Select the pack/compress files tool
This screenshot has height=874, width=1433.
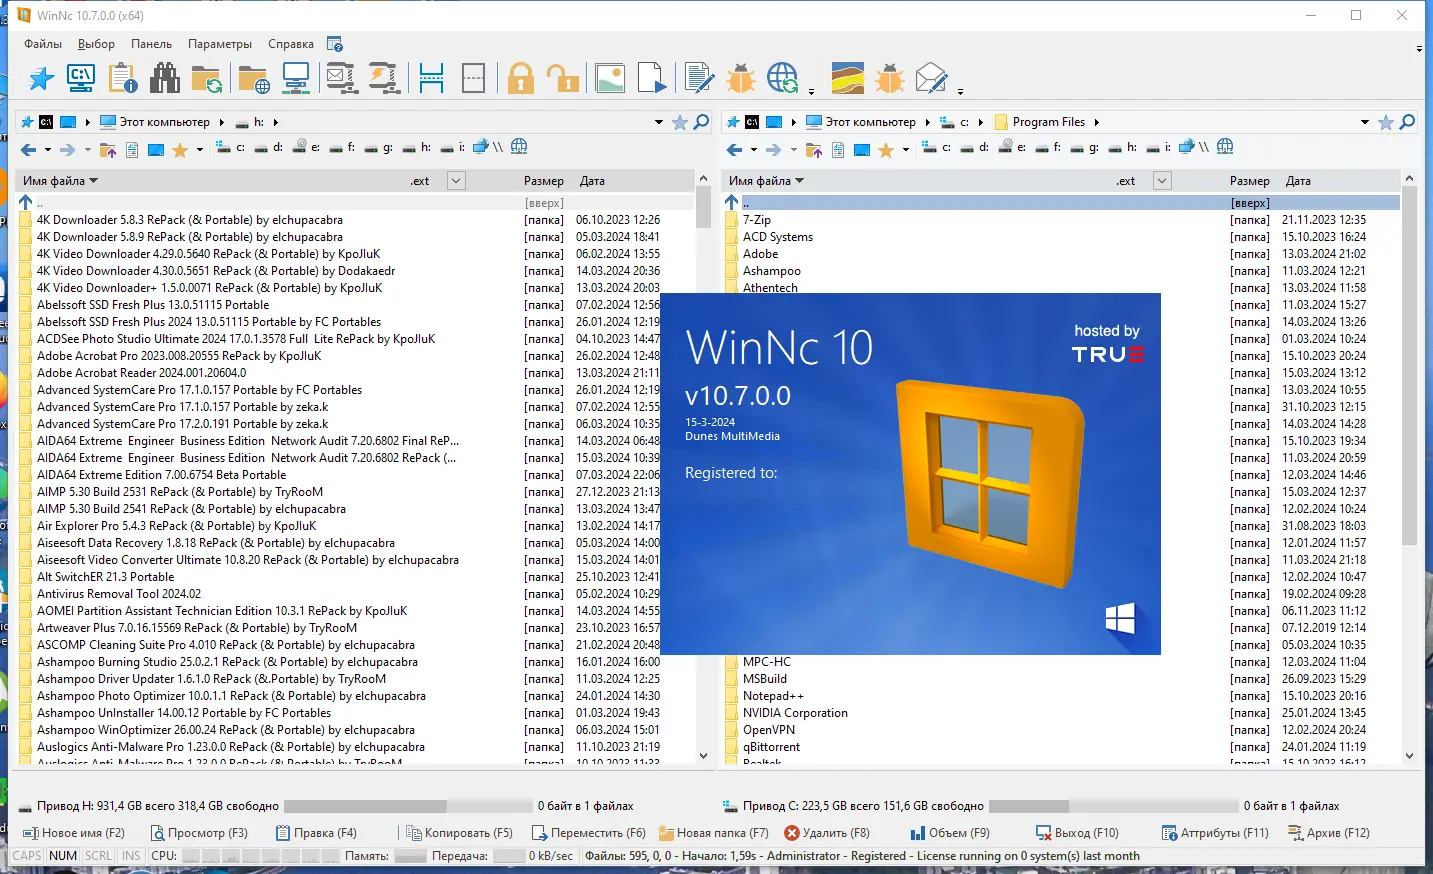pyautogui.click(x=341, y=77)
